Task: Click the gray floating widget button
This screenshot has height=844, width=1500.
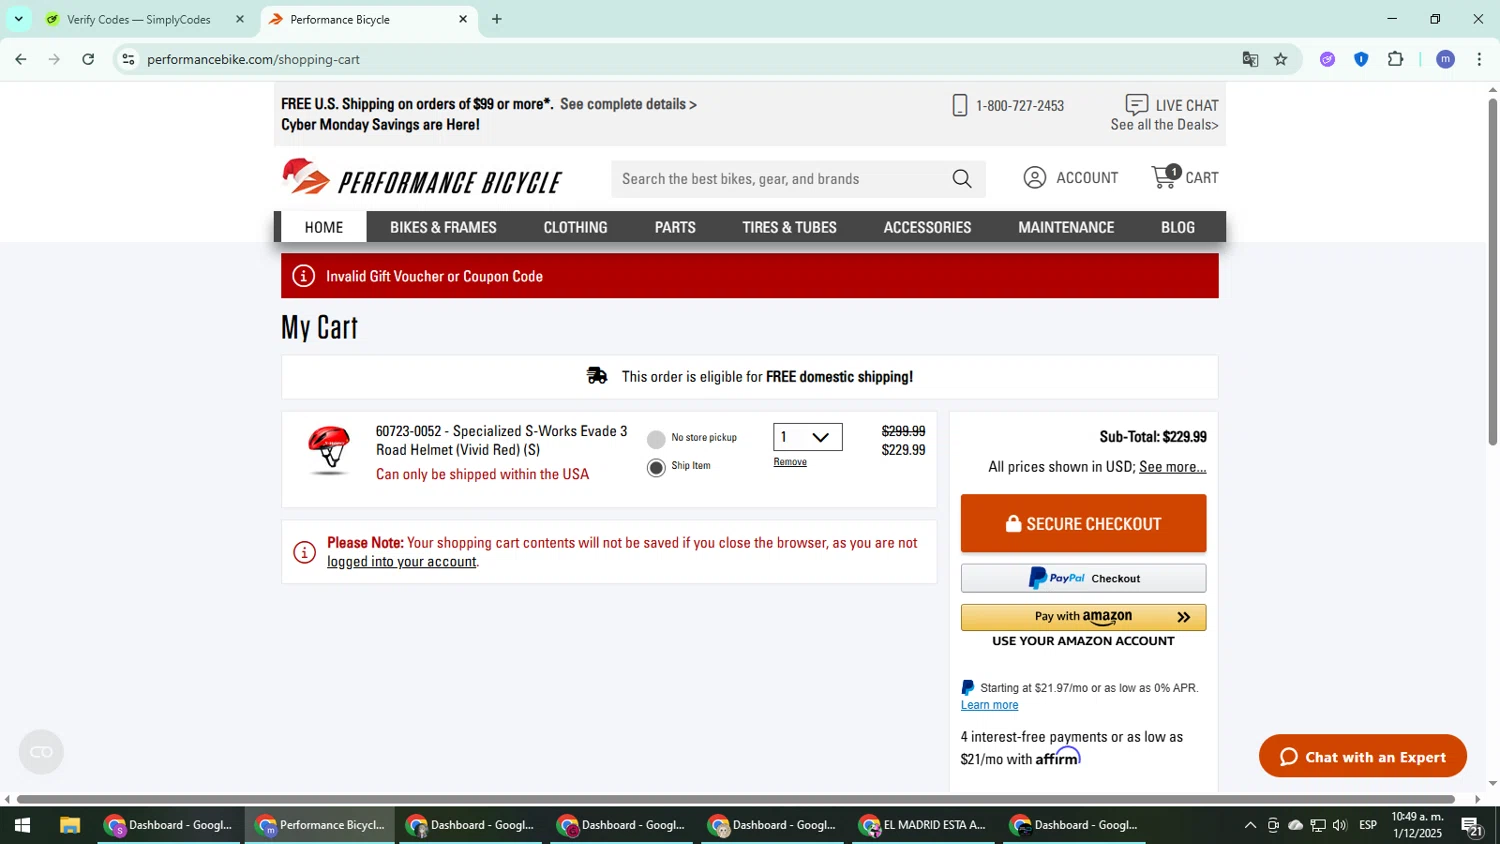Action: pyautogui.click(x=41, y=752)
